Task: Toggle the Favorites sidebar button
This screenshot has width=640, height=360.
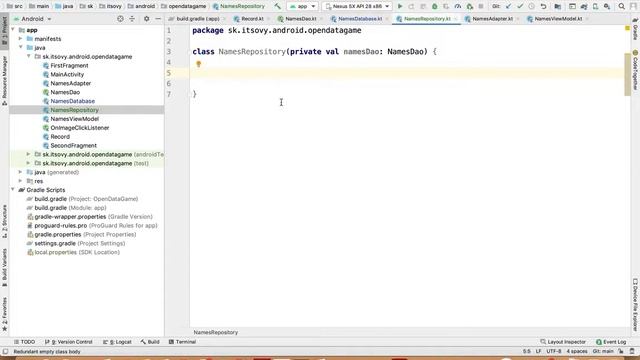Action: pyautogui.click(x=4, y=314)
